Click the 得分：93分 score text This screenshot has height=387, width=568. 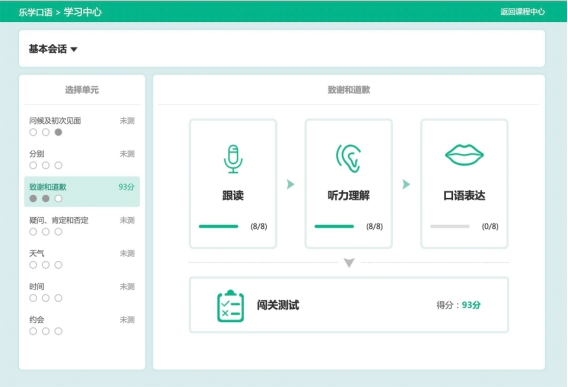(x=458, y=305)
